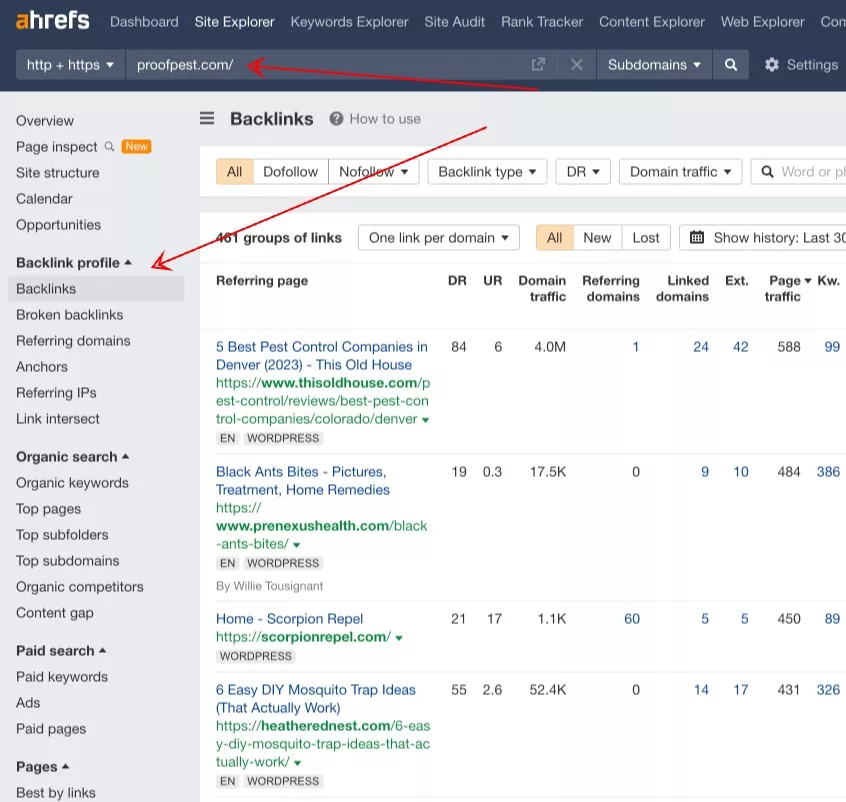Open Referring domains report
The width and height of the screenshot is (846, 802).
[73, 341]
